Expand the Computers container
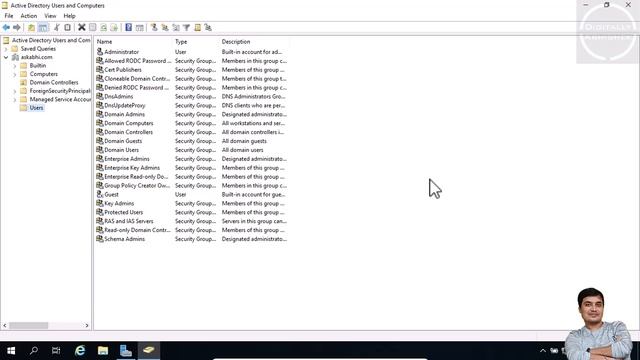This screenshot has width=640, height=360. [x=15, y=75]
